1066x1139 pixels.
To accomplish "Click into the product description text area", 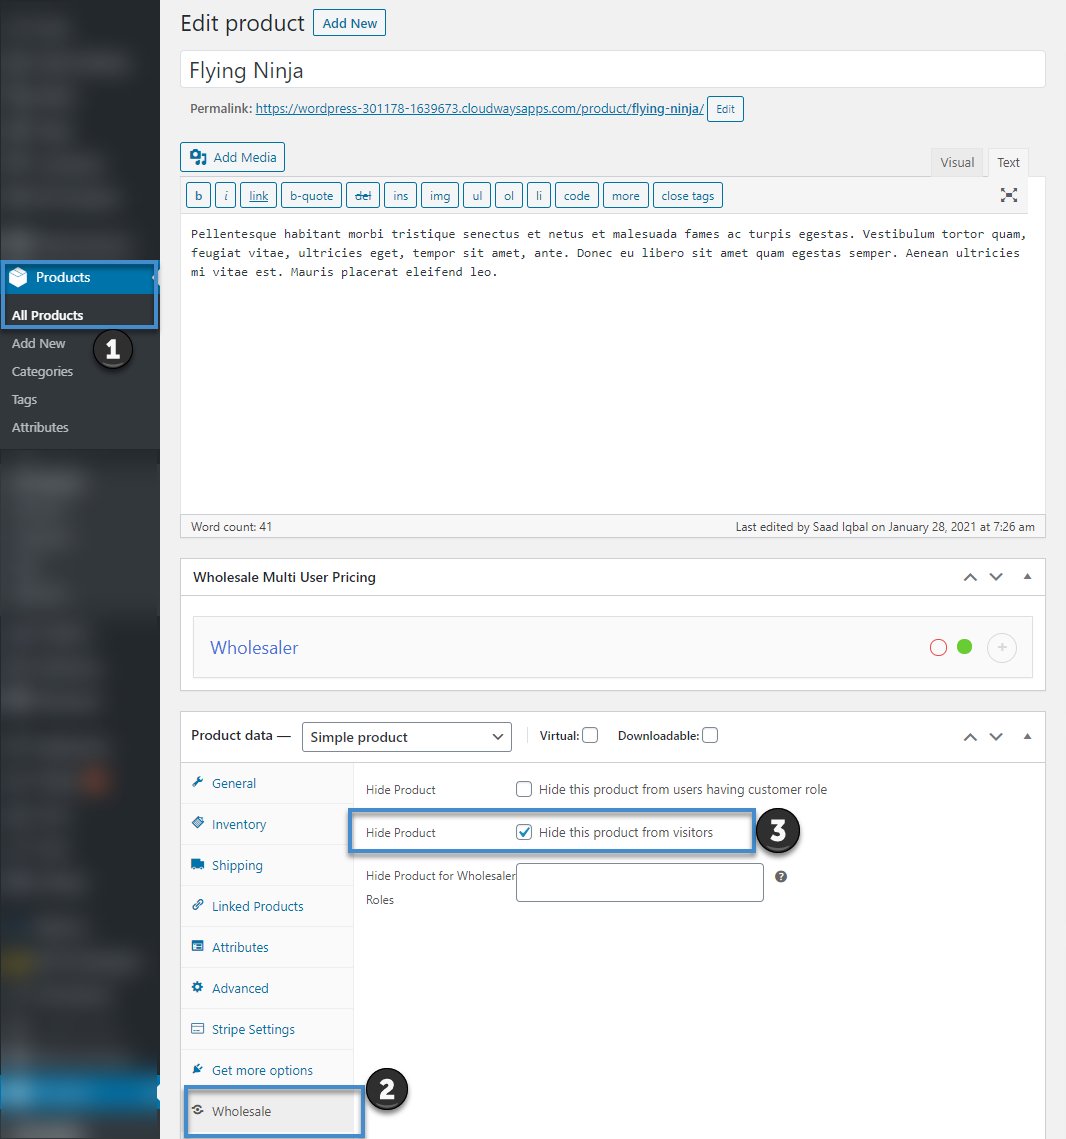I will [613, 363].
